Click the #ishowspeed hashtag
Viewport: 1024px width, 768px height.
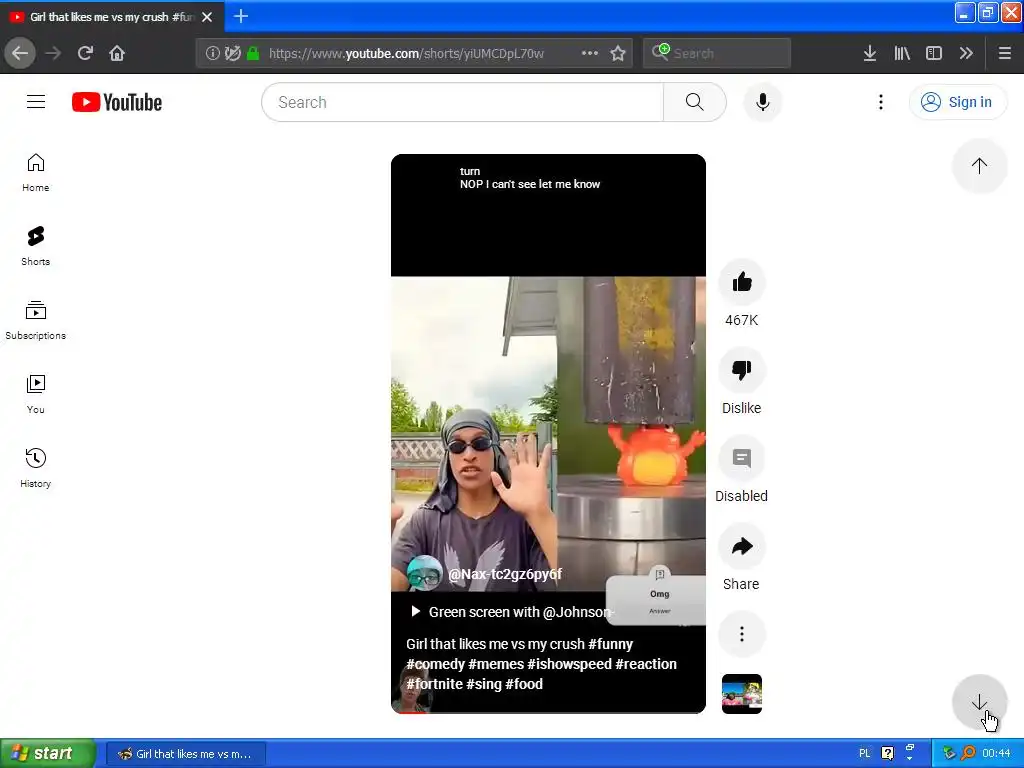coord(569,664)
